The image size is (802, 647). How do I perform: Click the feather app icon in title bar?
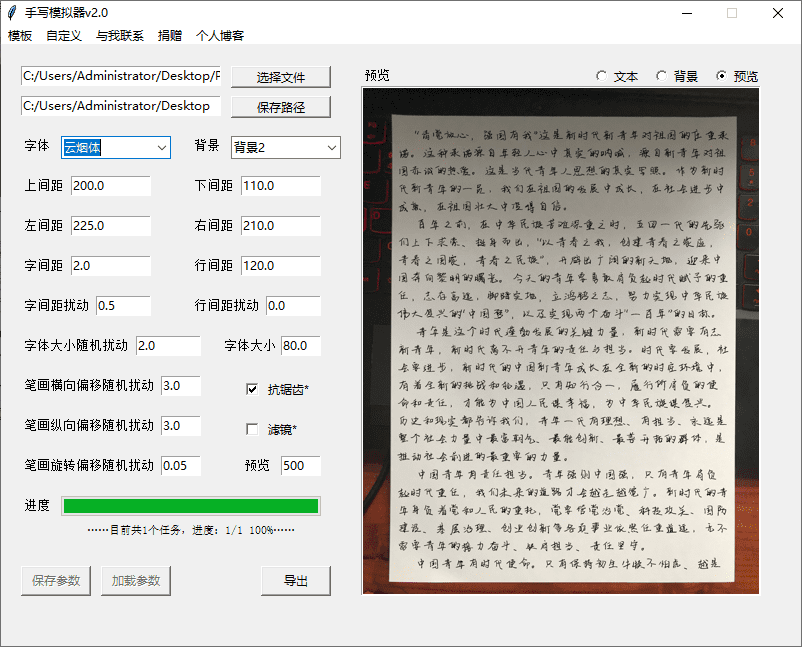(x=12, y=13)
